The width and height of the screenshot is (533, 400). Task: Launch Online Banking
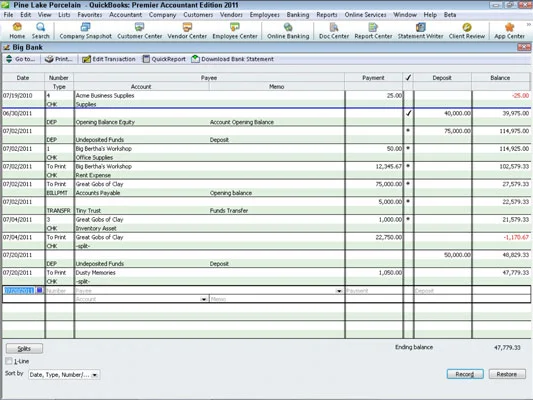tap(288, 31)
